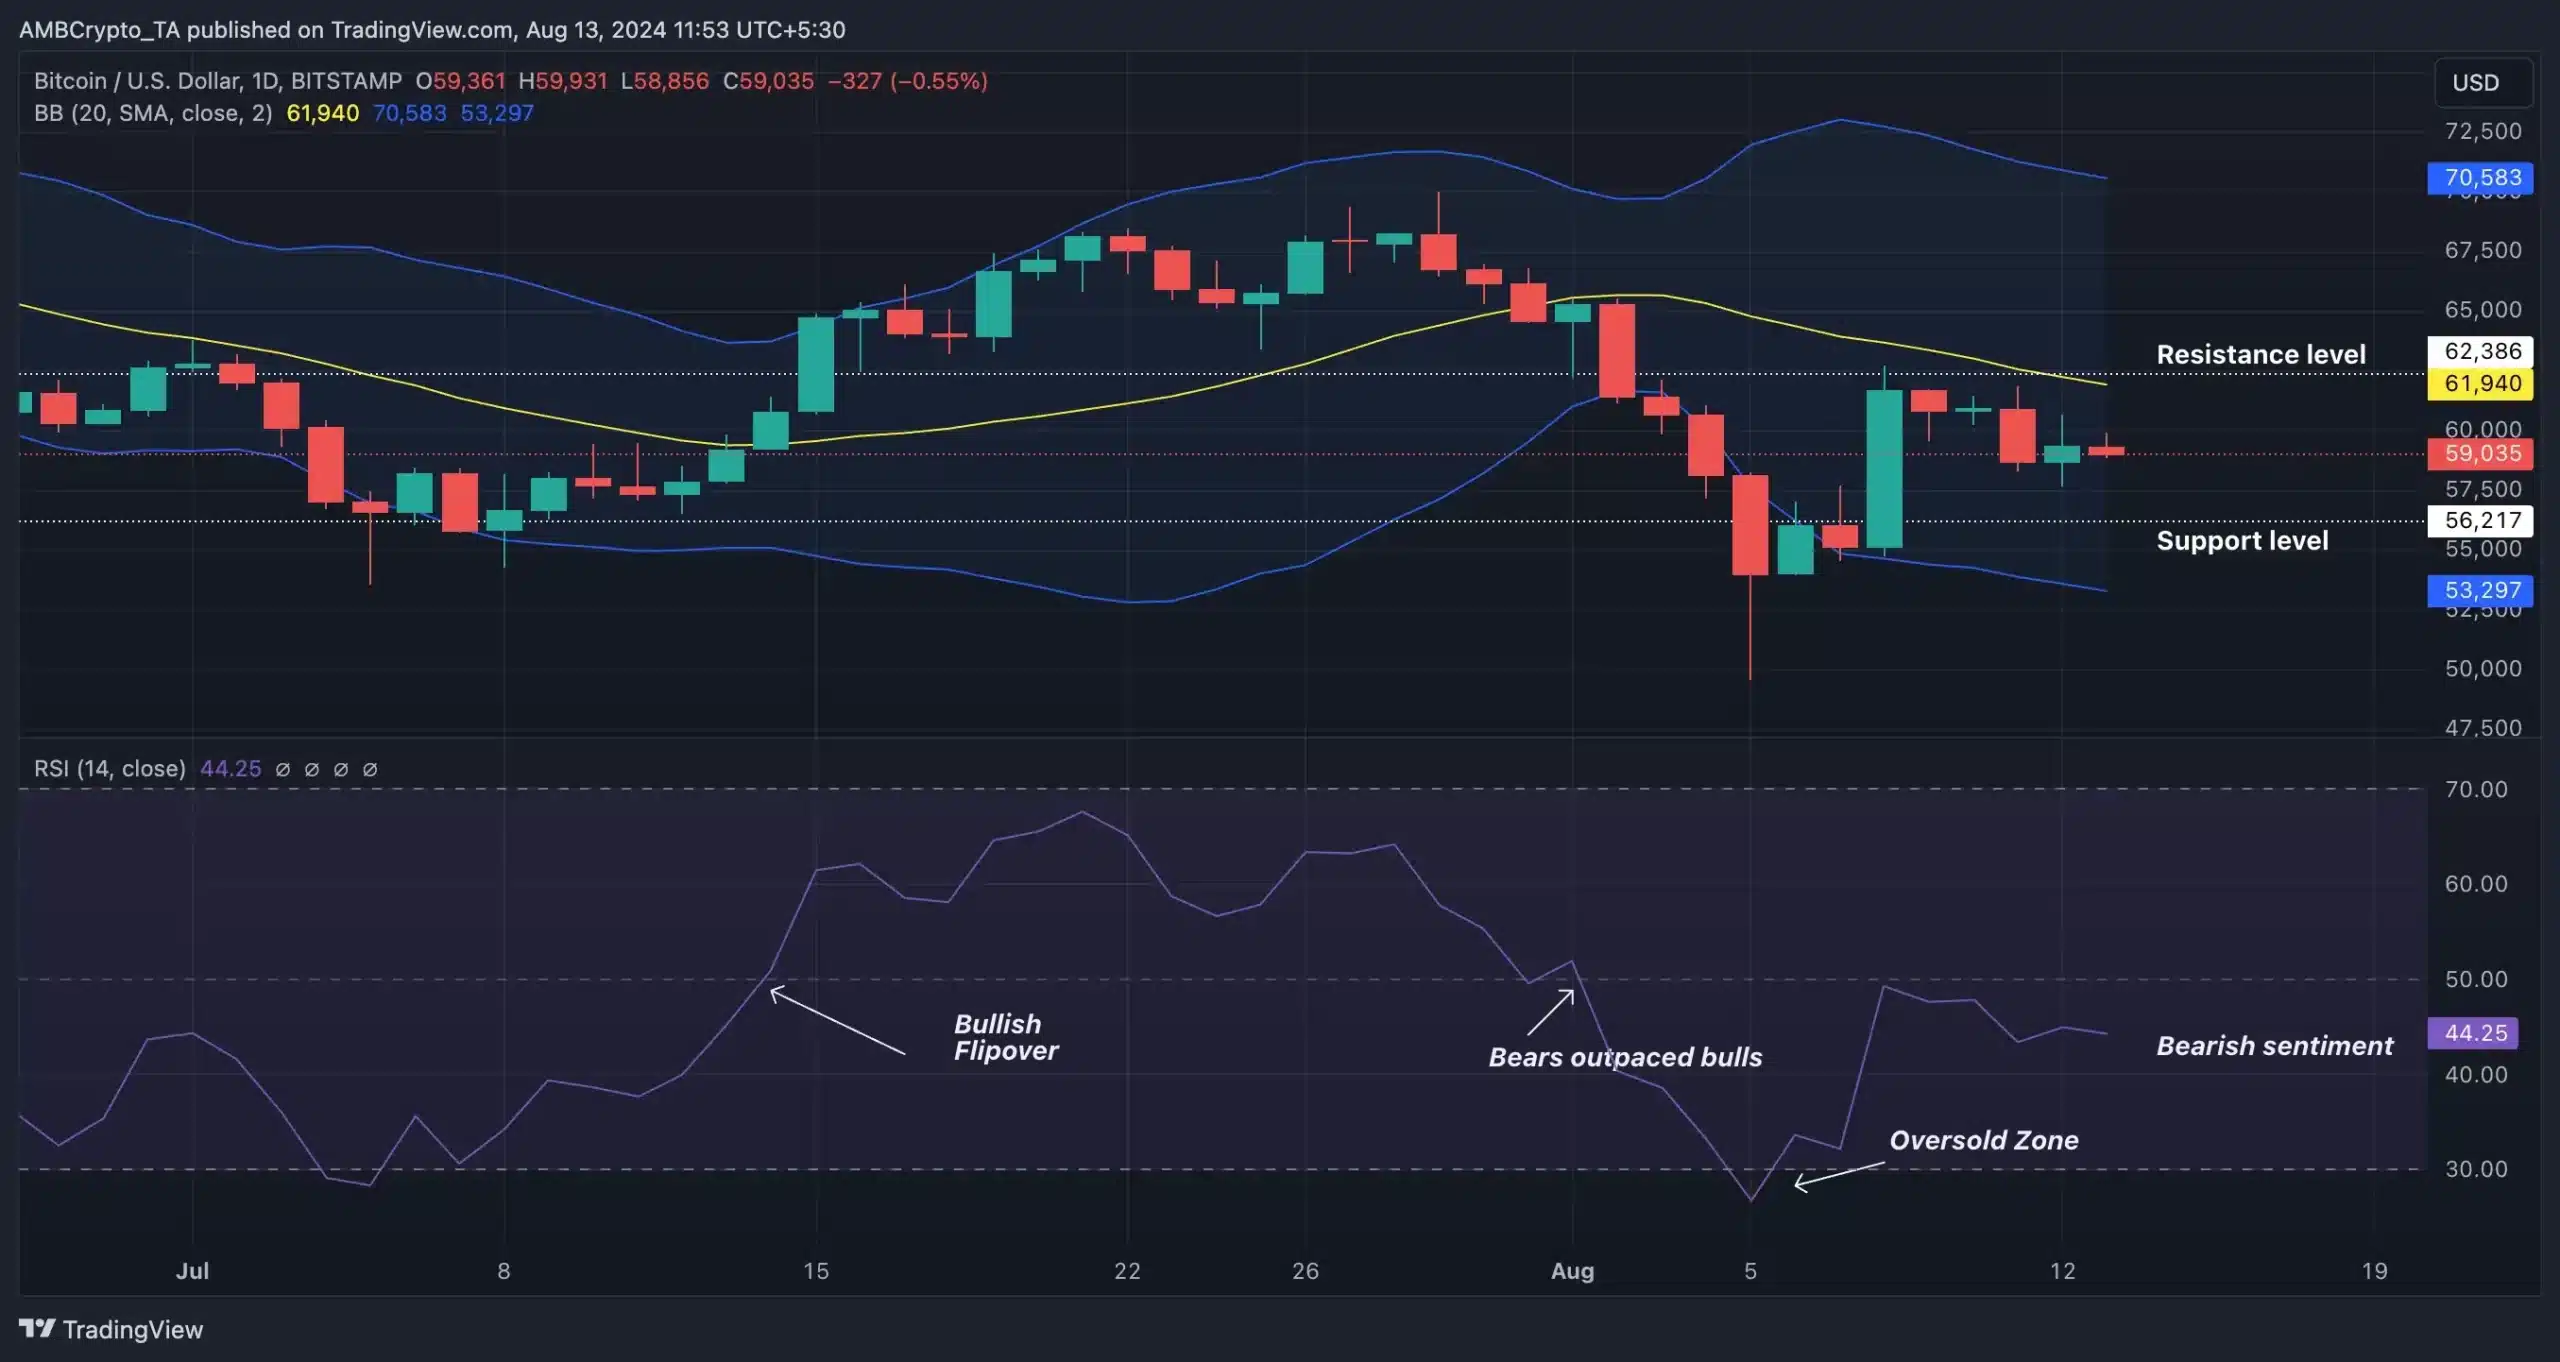
Task: Select the blue 70,583 upper band price label
Action: [x=2480, y=178]
